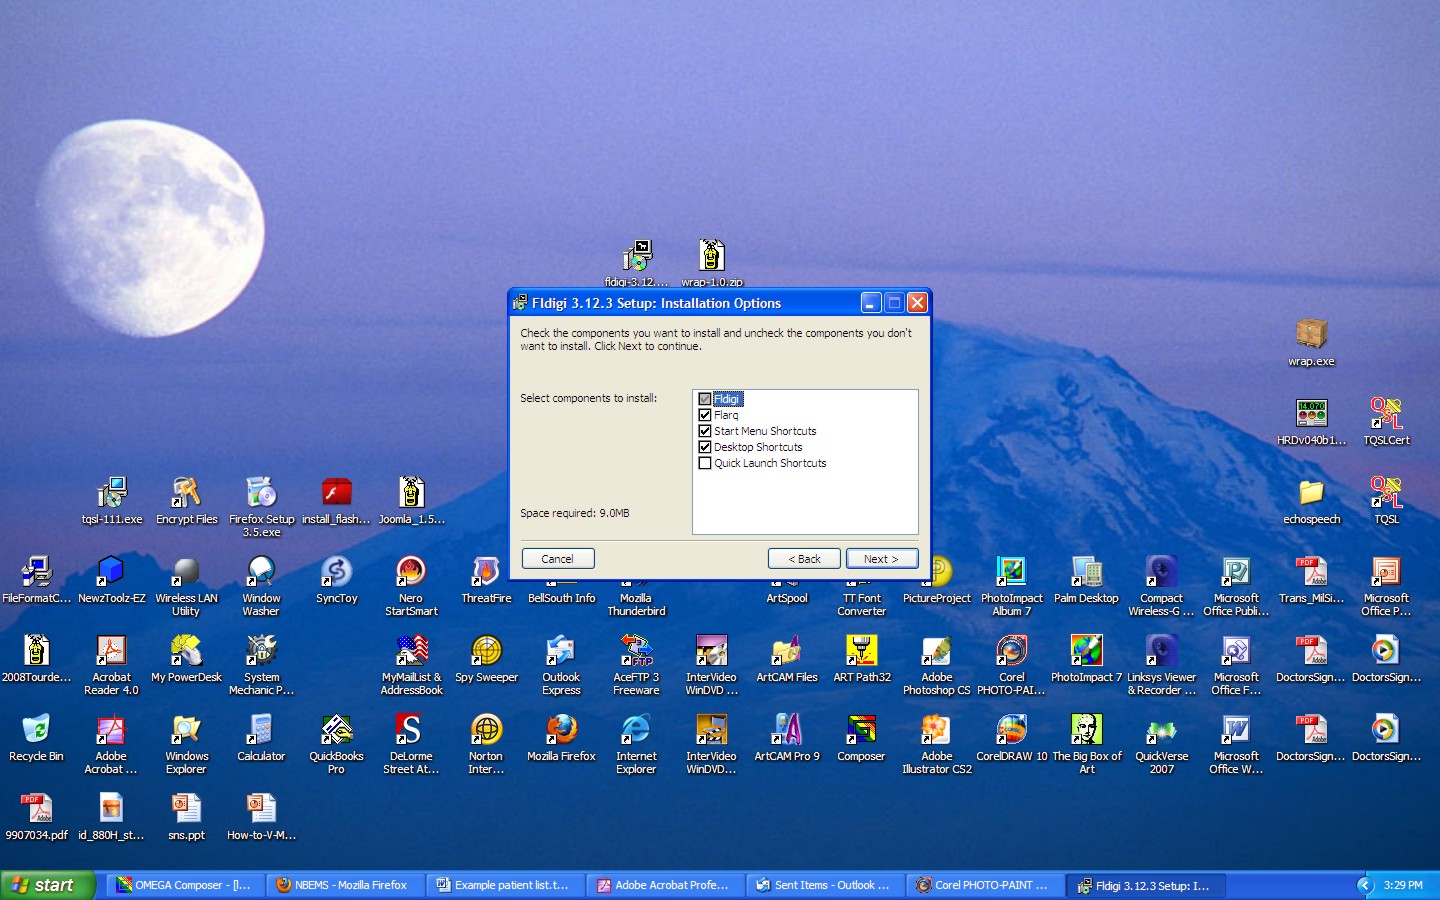Select the Acrobat Reader 4.0 icon

(111, 651)
